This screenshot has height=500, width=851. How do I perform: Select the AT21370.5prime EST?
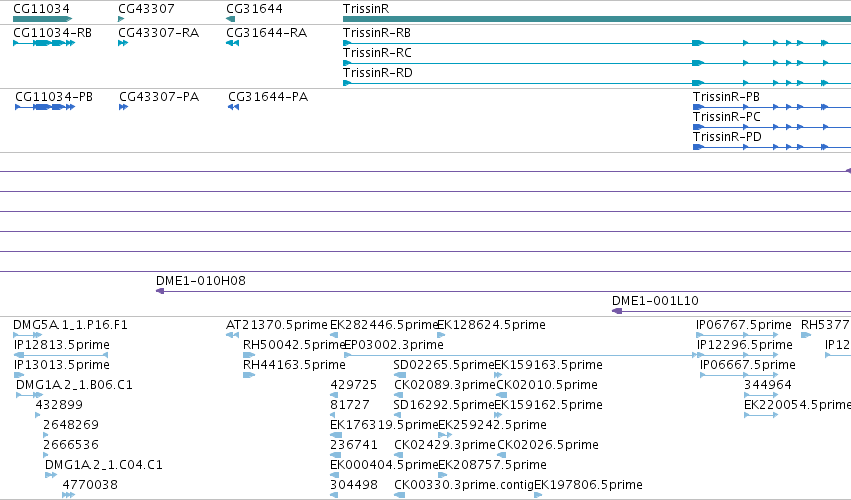[277, 325]
